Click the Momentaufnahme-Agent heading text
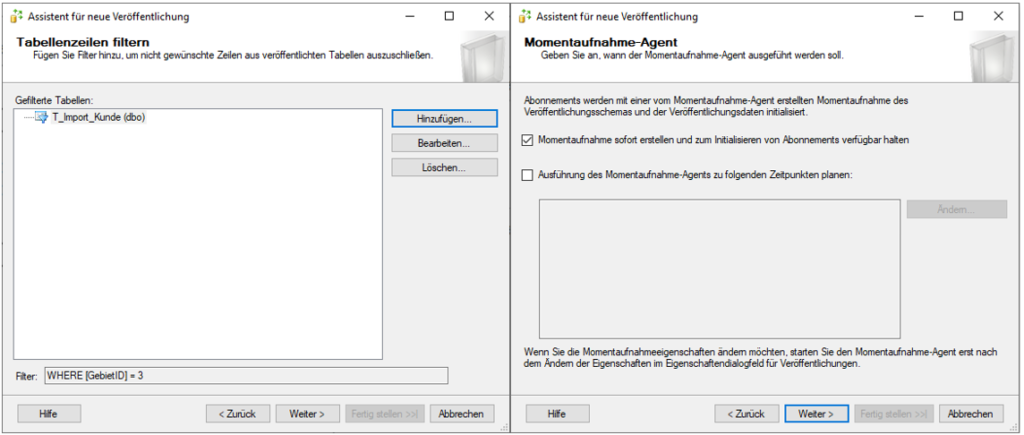Viewport: 1024px width, 435px height. pyautogui.click(x=601, y=43)
